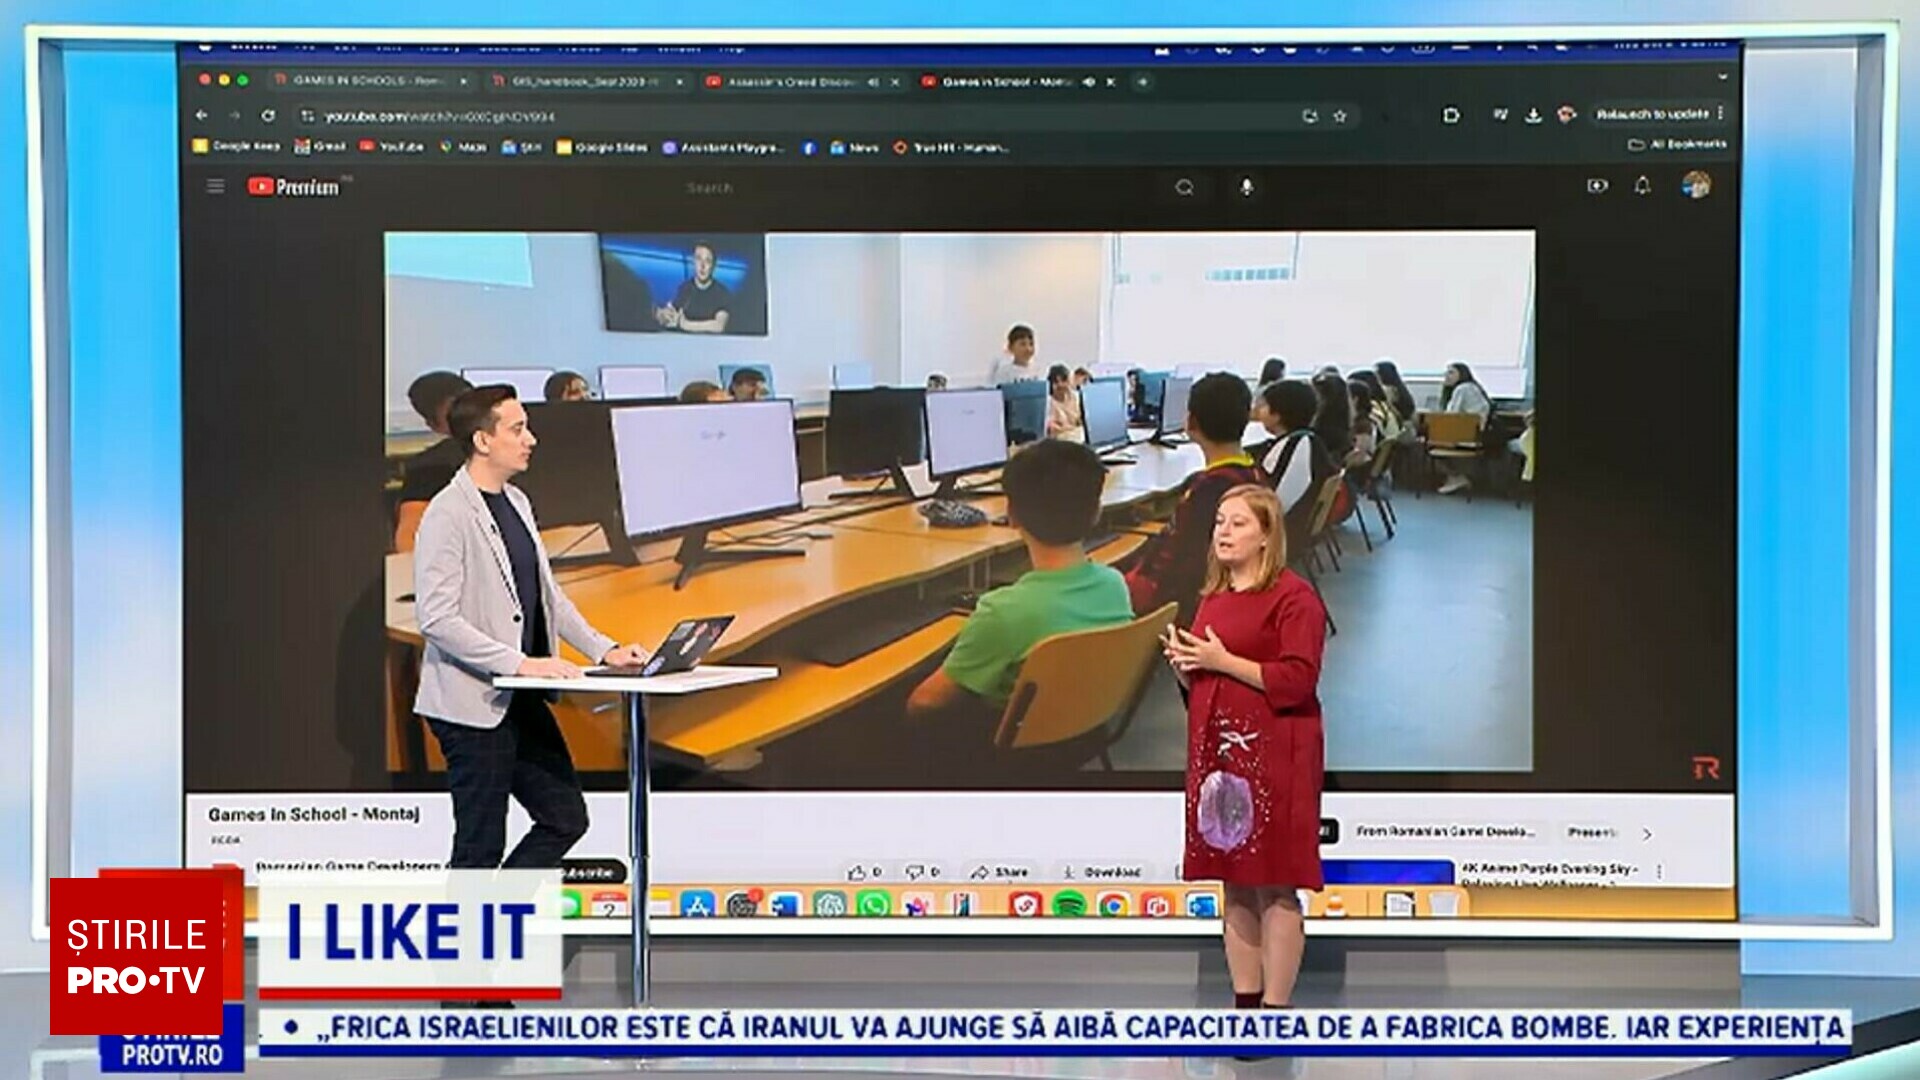Switch to the Assassin's Creed Discovery tab
The height and width of the screenshot is (1080, 1920).
[x=790, y=82]
